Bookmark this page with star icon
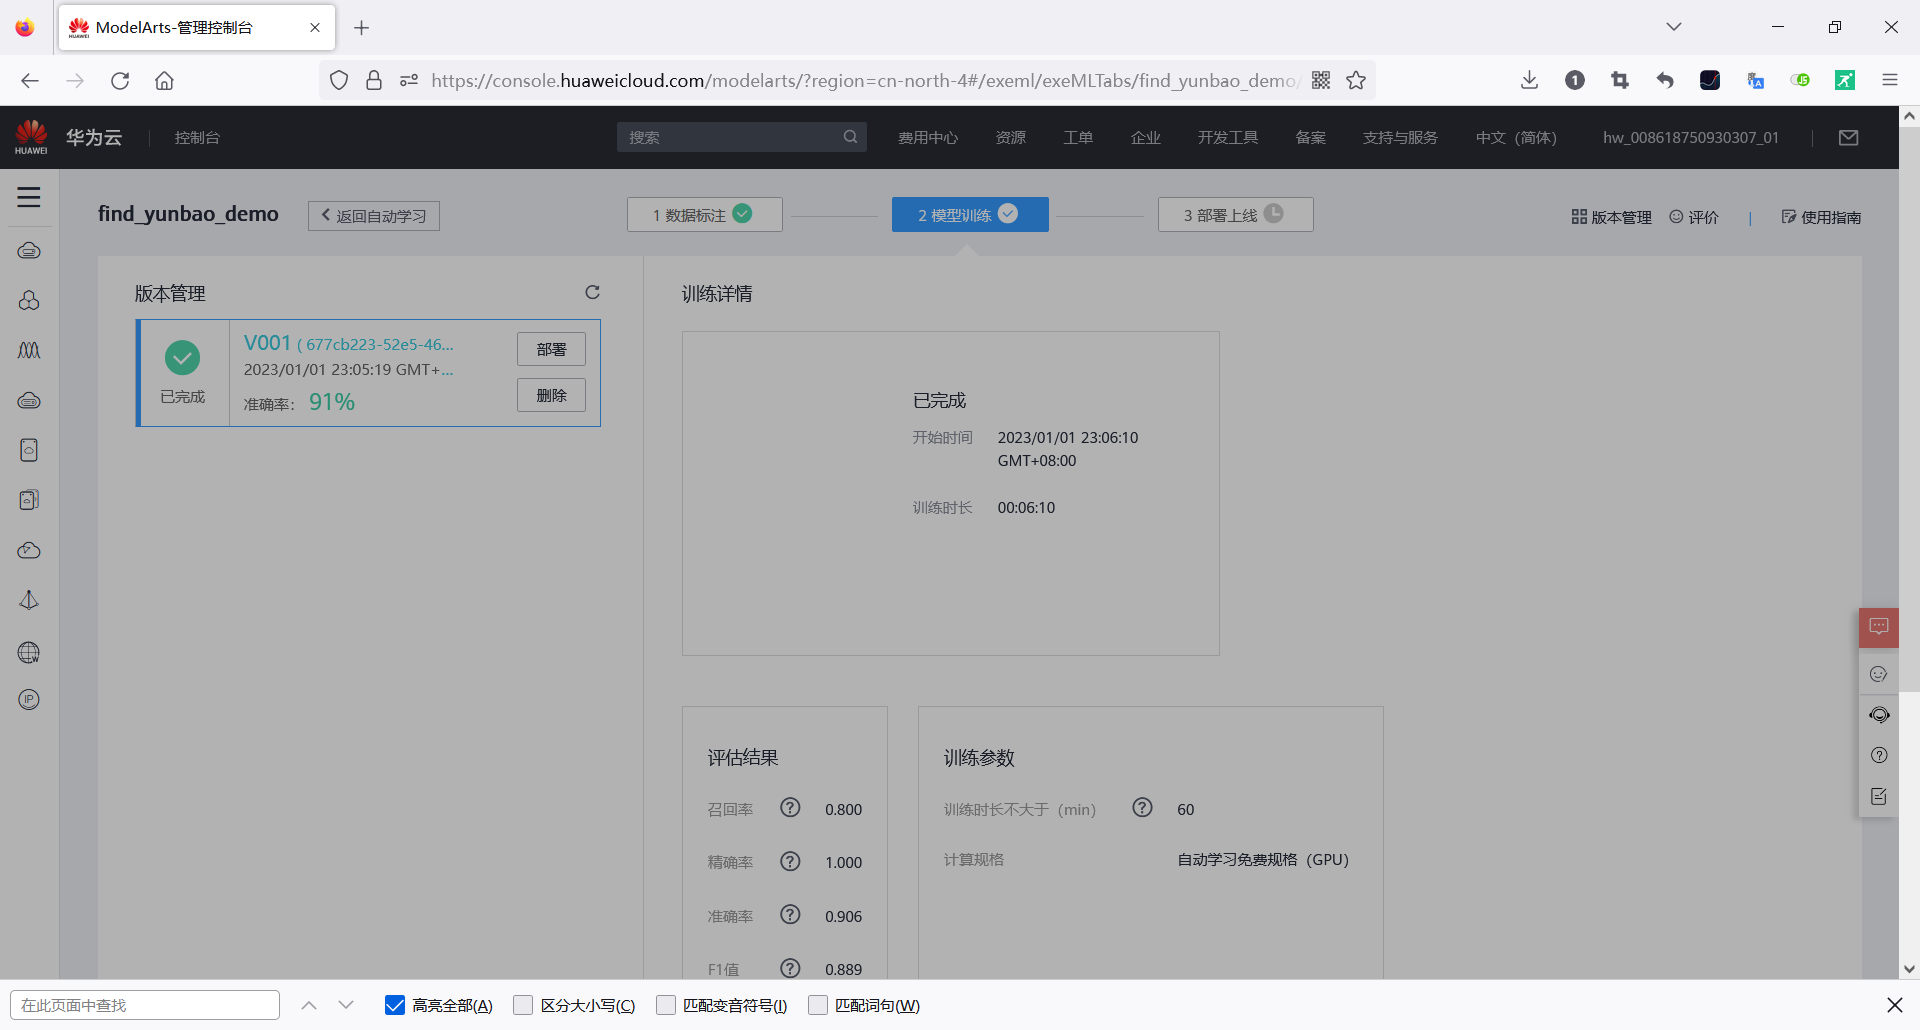Image resolution: width=1920 pixels, height=1030 pixels. 1356,80
